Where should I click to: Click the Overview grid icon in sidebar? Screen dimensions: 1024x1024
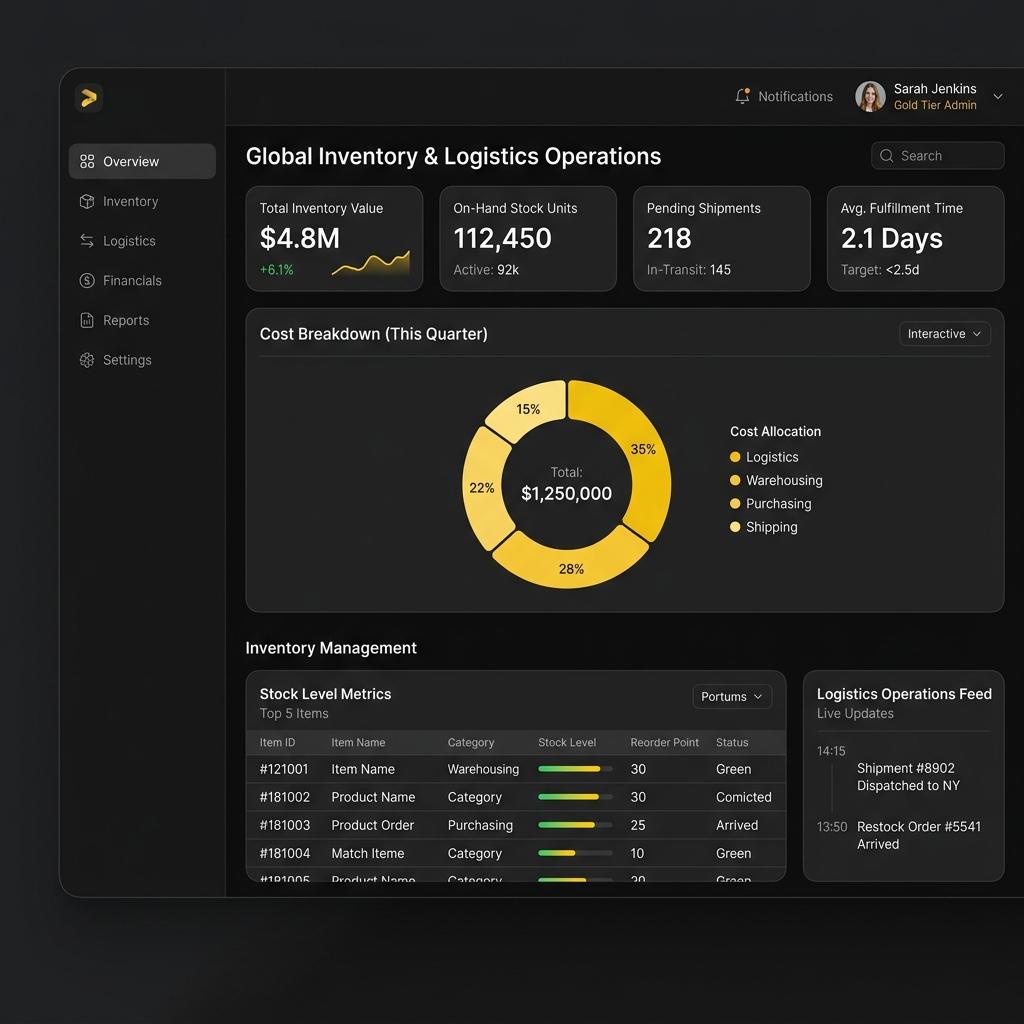[x=87, y=161]
